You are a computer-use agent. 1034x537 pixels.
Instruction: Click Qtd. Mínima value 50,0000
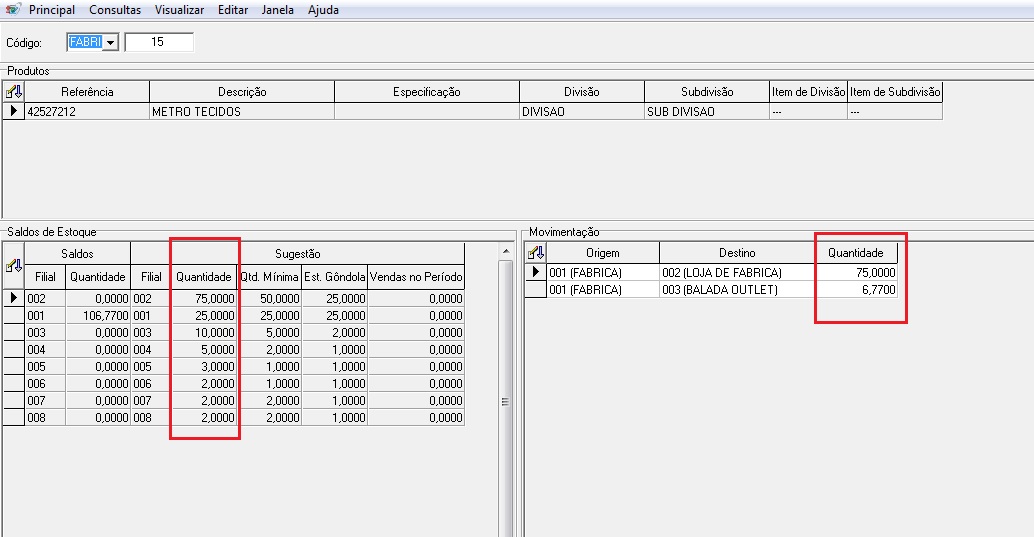coord(269,298)
